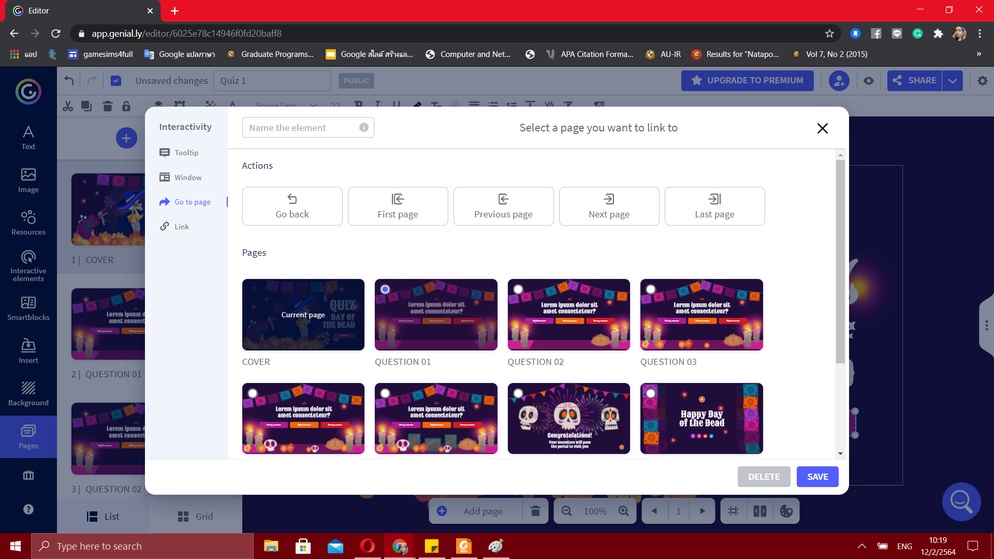Click the add collaborator icon
The height and width of the screenshot is (559, 994).
(839, 80)
